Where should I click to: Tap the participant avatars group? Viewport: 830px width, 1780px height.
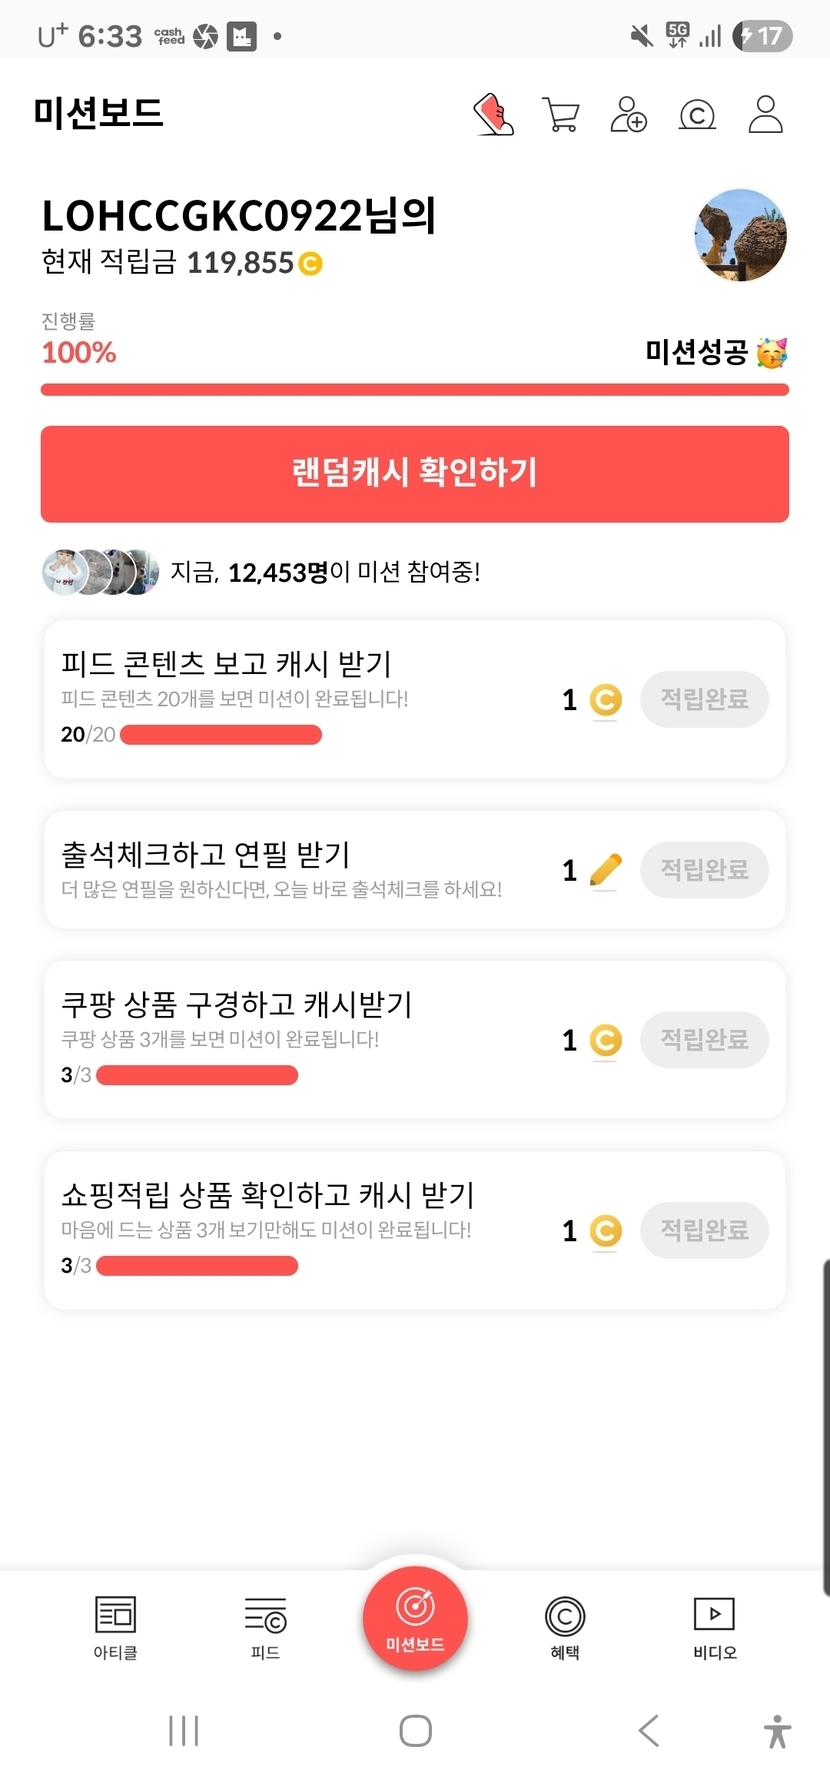[100, 572]
